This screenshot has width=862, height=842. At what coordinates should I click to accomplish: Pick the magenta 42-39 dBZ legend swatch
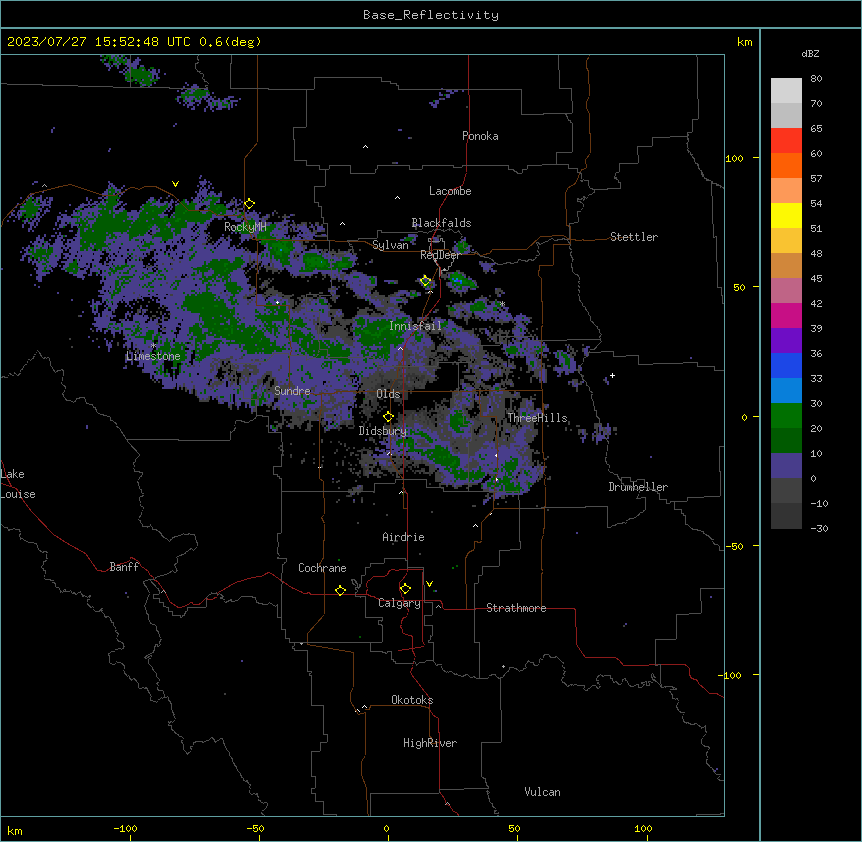[786, 315]
